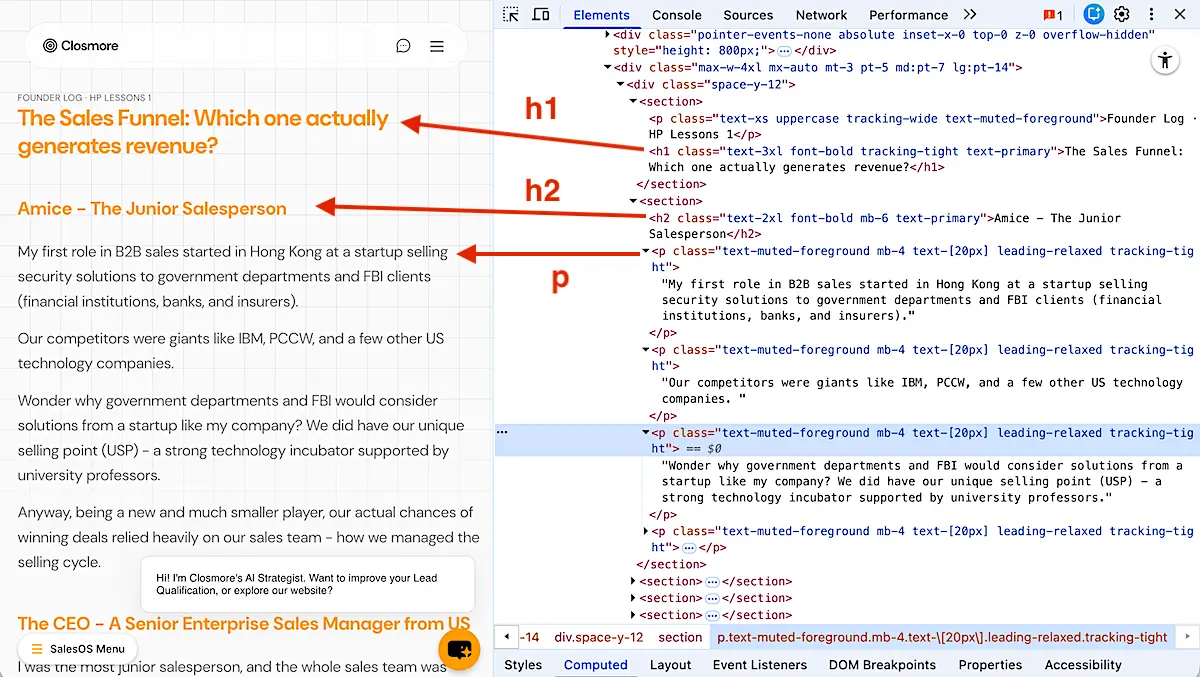1200x677 pixels.
Task: Open the DevTools three-dot customize menu
Action: (x=1151, y=15)
